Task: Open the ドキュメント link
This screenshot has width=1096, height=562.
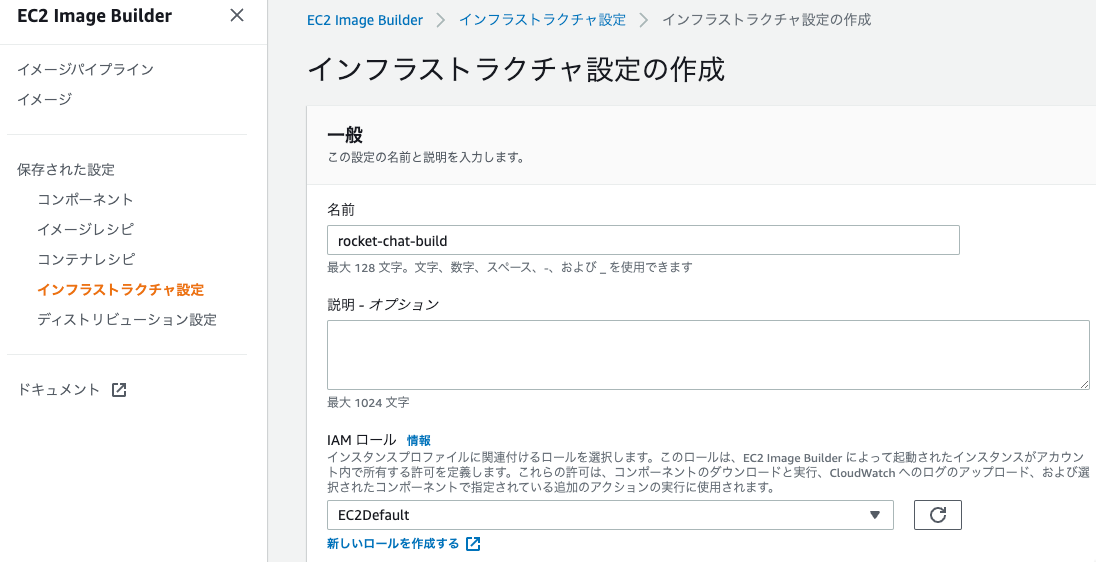Action: pyautogui.click(x=59, y=390)
